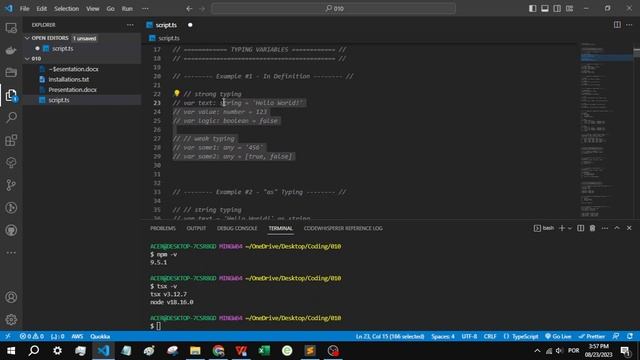This screenshot has height=360, width=640.
Task: Open the Source Control branch icon
Action: 11,185
